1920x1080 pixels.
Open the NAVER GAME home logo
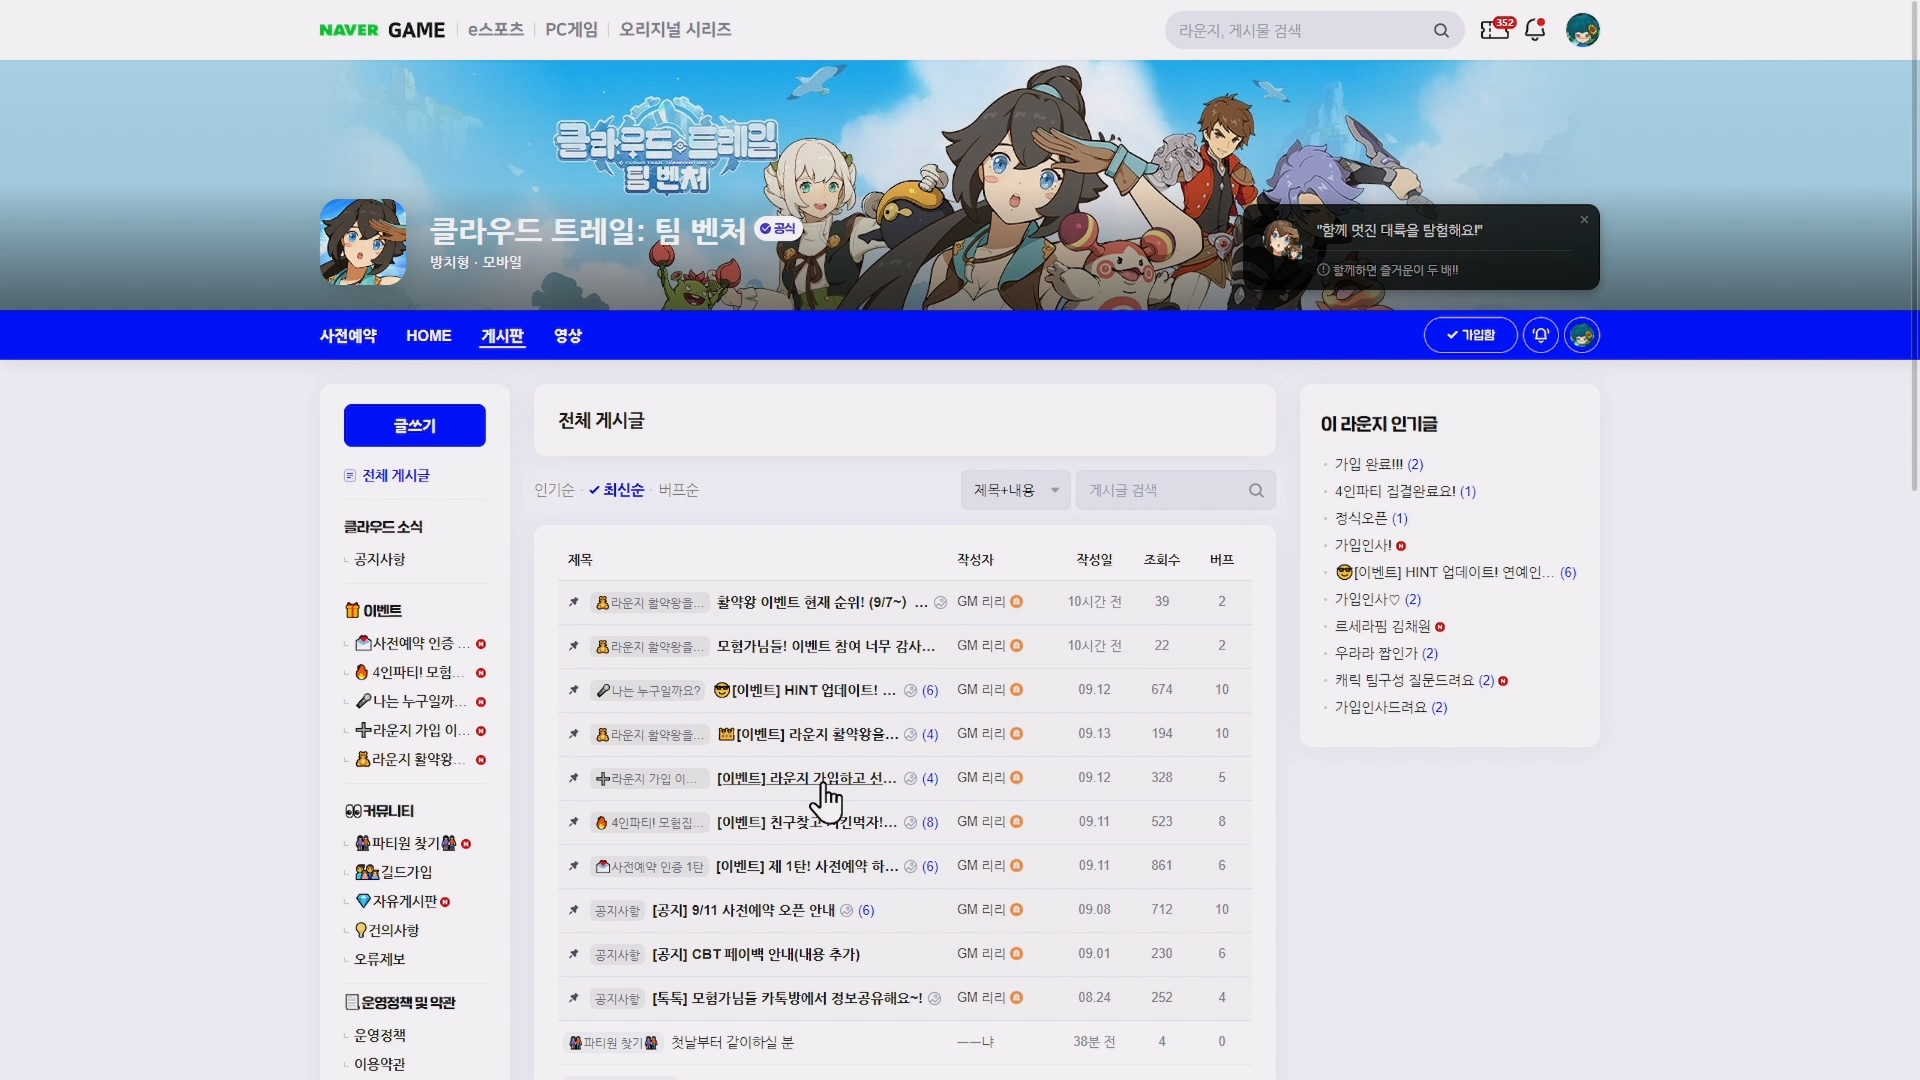[x=382, y=30]
